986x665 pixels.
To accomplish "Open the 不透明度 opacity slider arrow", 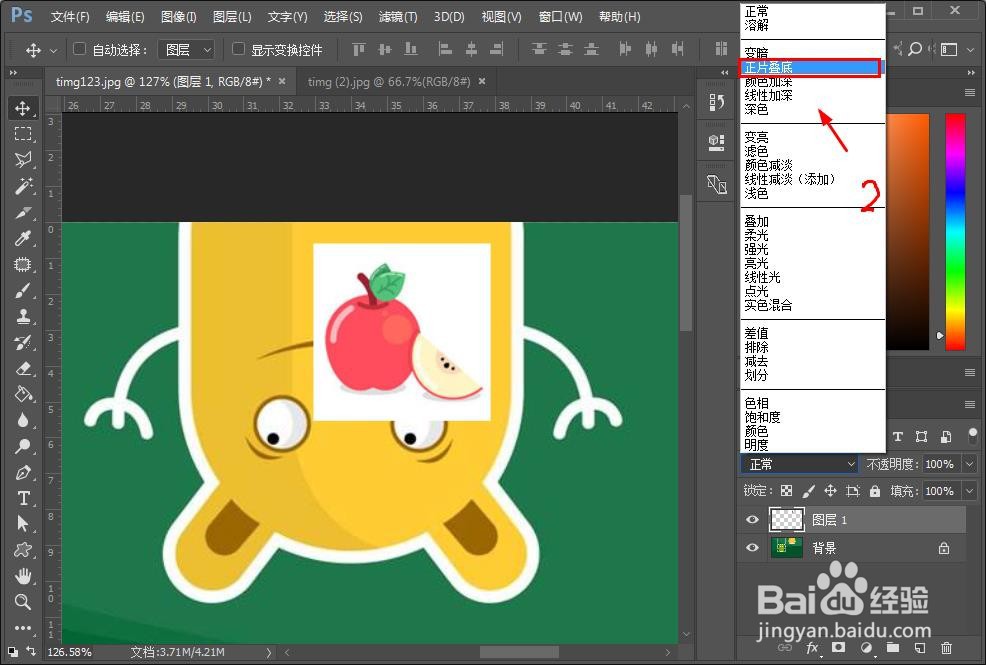I will coord(969,464).
